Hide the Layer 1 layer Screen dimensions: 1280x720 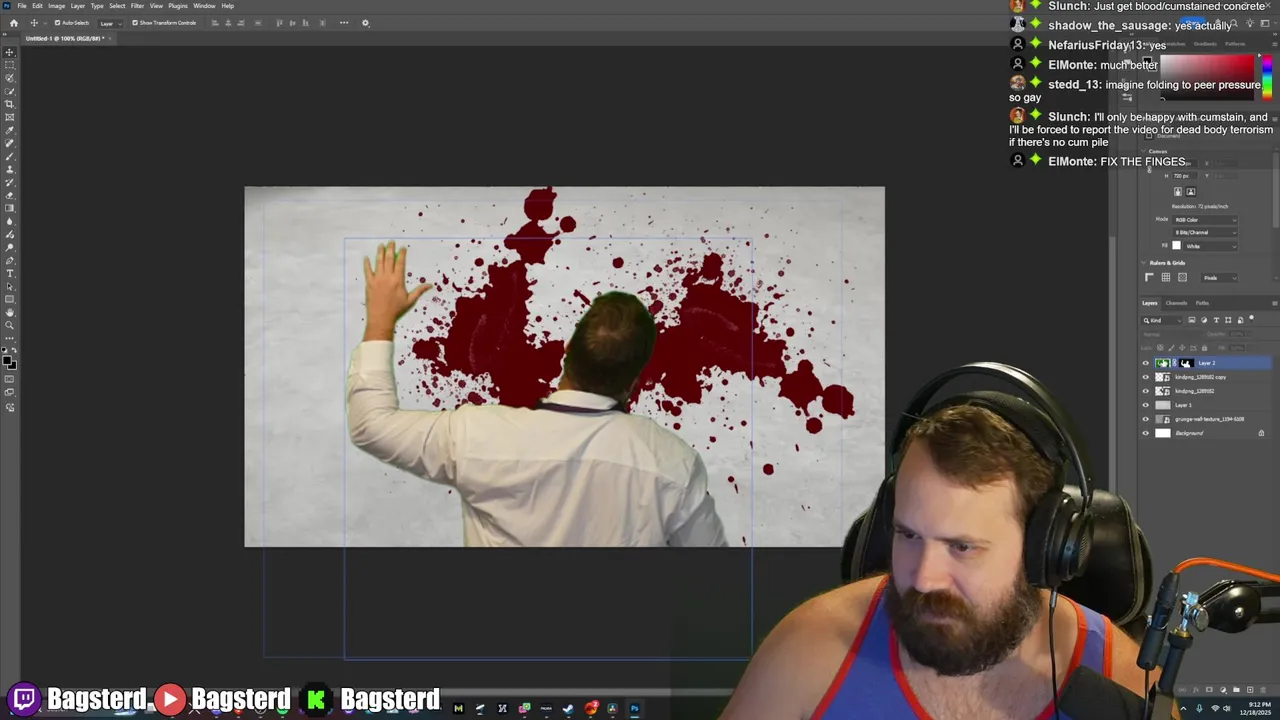[1146, 405]
